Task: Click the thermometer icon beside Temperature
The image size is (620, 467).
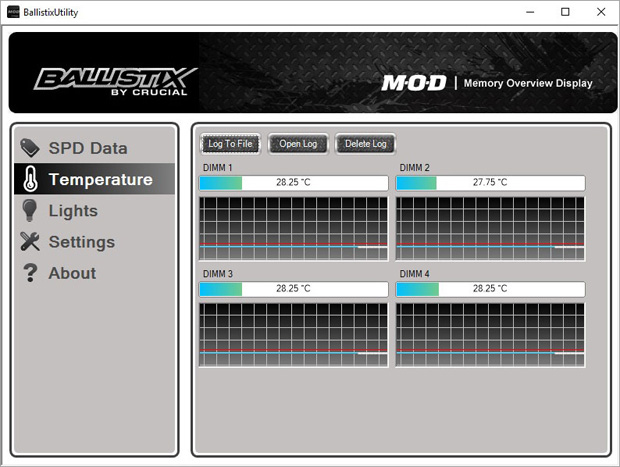Action: point(30,179)
